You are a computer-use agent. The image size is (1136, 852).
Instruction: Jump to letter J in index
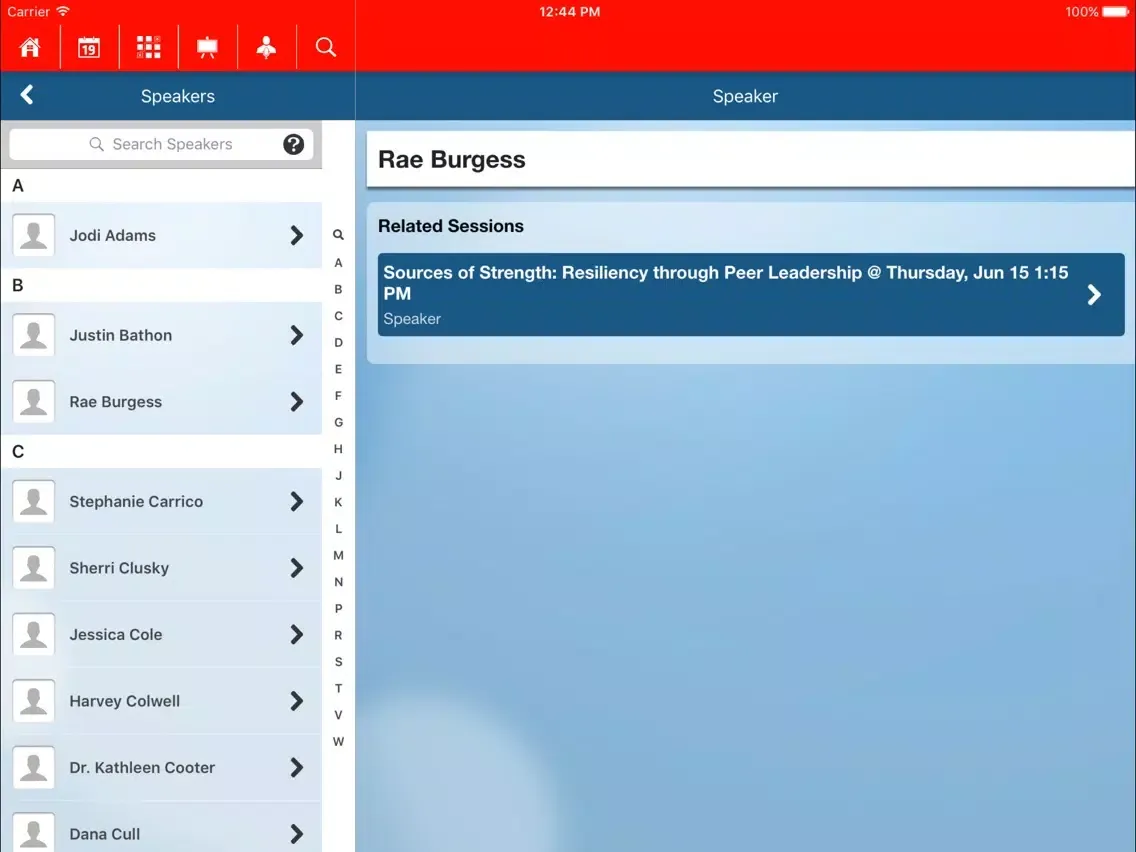coord(338,475)
